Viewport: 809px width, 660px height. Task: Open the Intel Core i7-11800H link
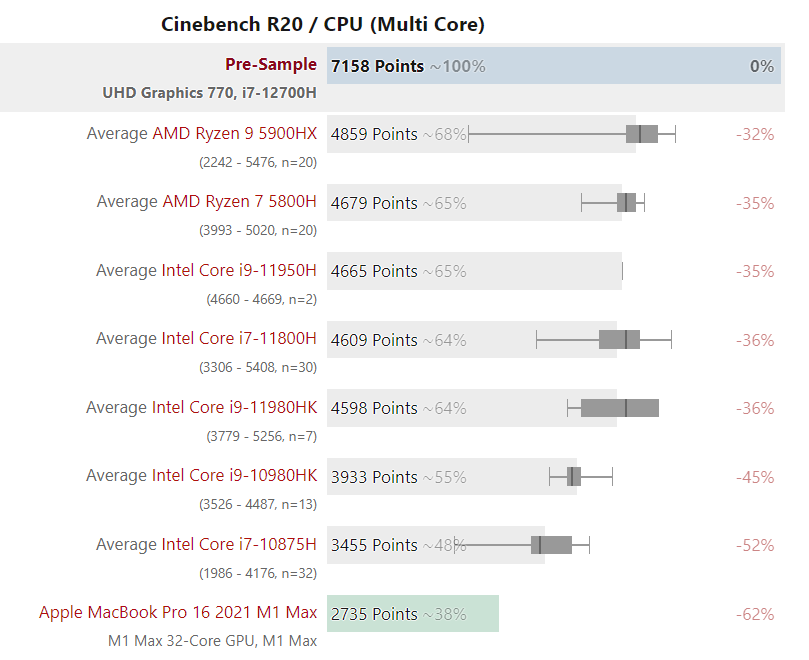(239, 339)
